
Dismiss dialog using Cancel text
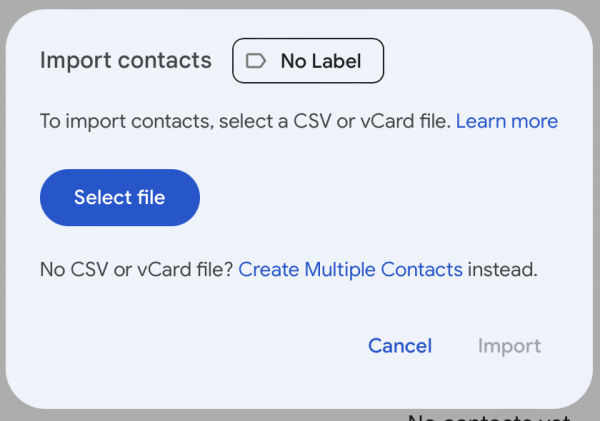[x=400, y=346]
